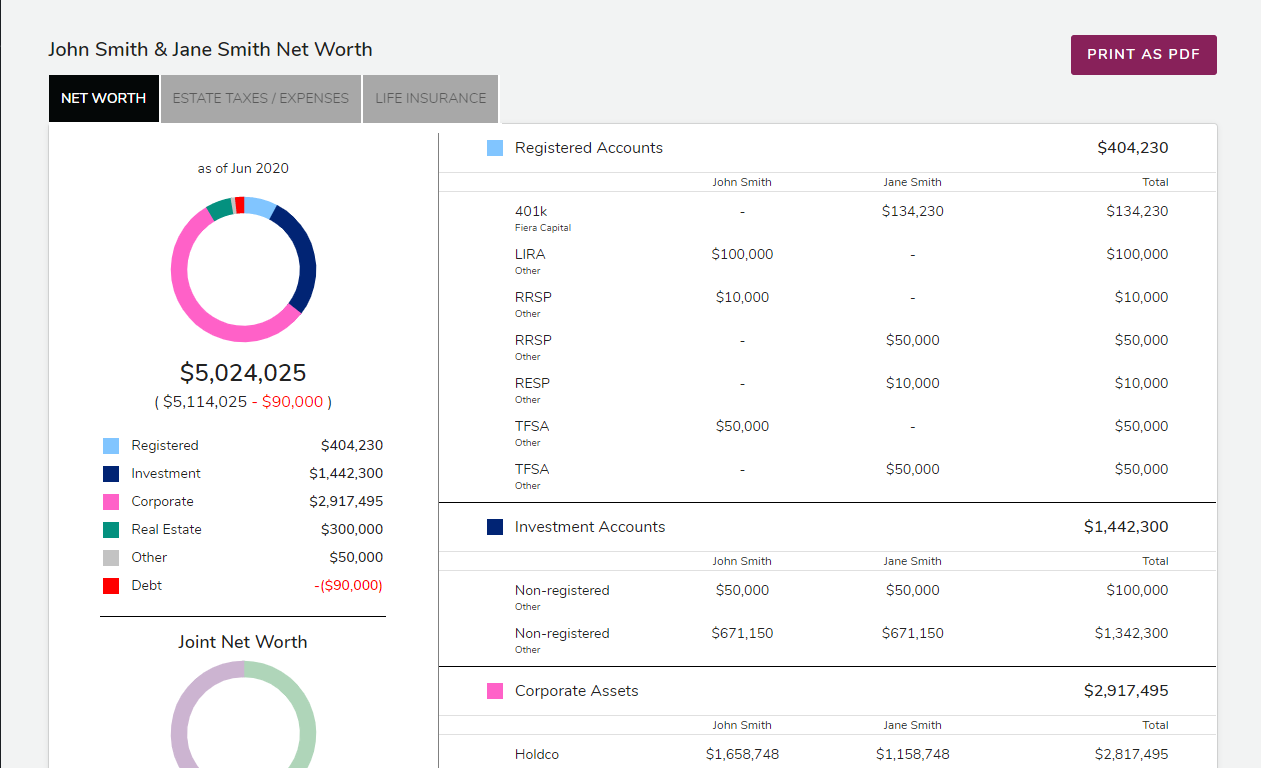
Task: Click the $300,000 Real Estate legend value
Action: [x=352, y=530]
